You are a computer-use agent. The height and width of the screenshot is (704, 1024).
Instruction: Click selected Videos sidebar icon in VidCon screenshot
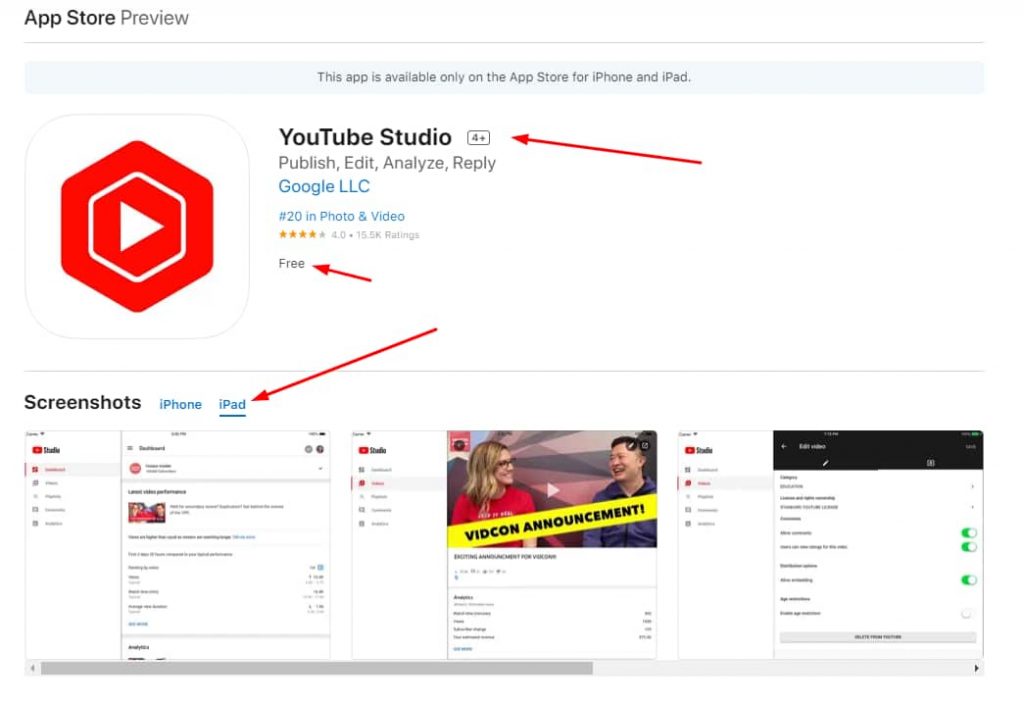point(362,483)
